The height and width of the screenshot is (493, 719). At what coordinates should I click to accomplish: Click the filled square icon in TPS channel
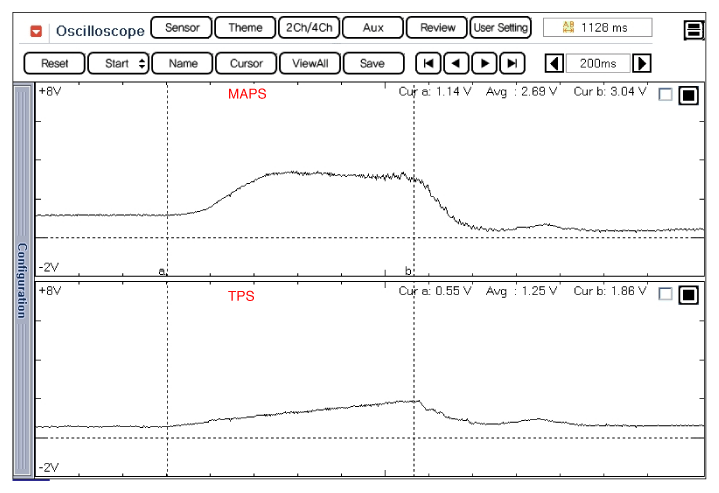(x=688, y=294)
